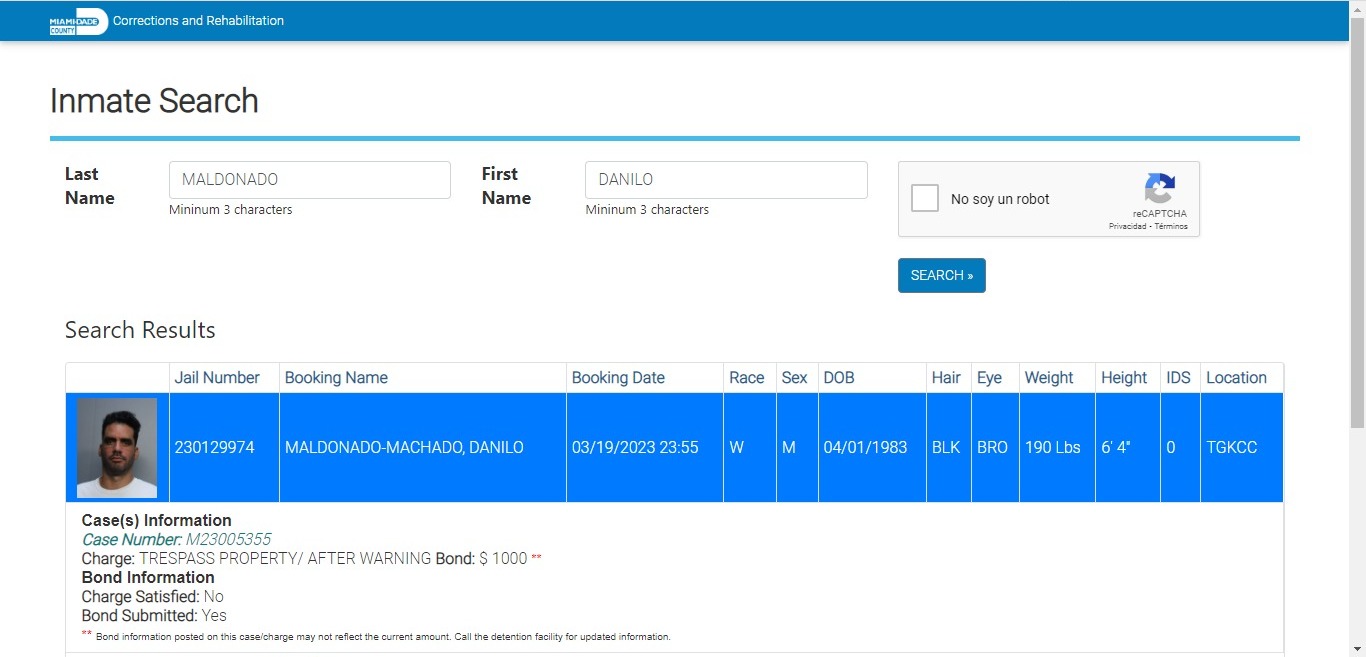The width and height of the screenshot is (1366, 657).
Task: Select the MALDONADO-MACHADO, DANILO result row
Action: pyautogui.click(x=404, y=448)
